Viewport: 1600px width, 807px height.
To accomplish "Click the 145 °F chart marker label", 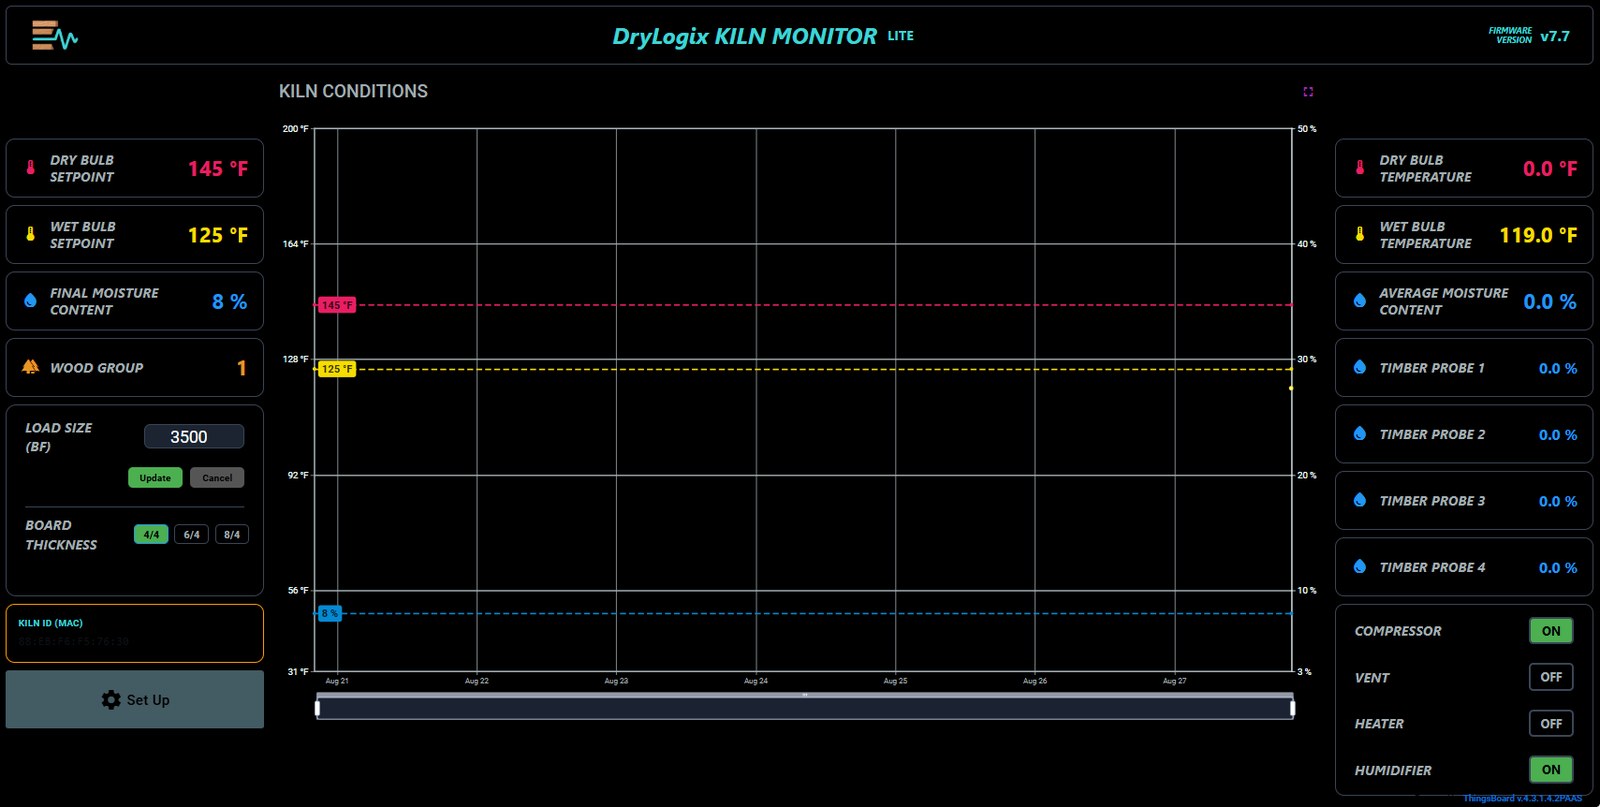I will (336, 305).
